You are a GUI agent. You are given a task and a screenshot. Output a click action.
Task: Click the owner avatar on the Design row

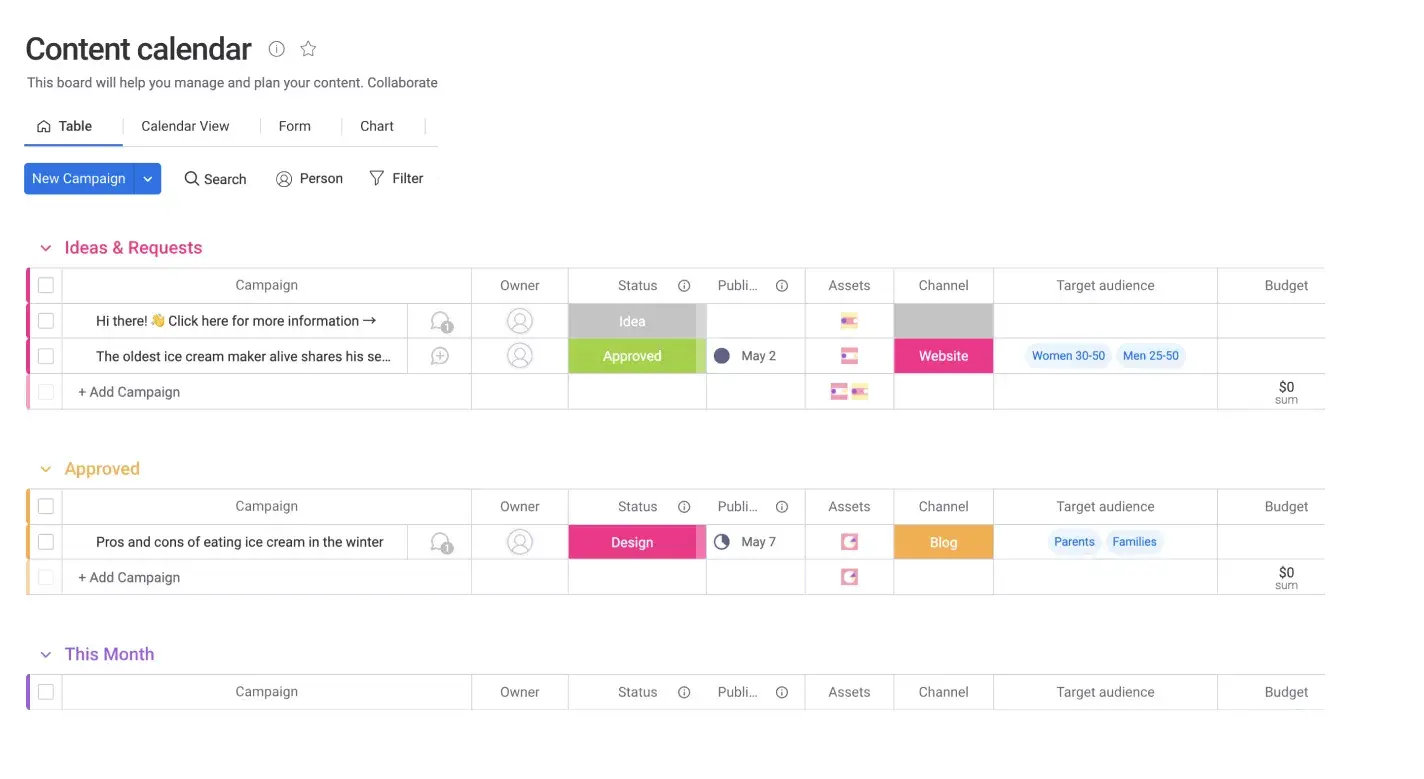(x=519, y=541)
